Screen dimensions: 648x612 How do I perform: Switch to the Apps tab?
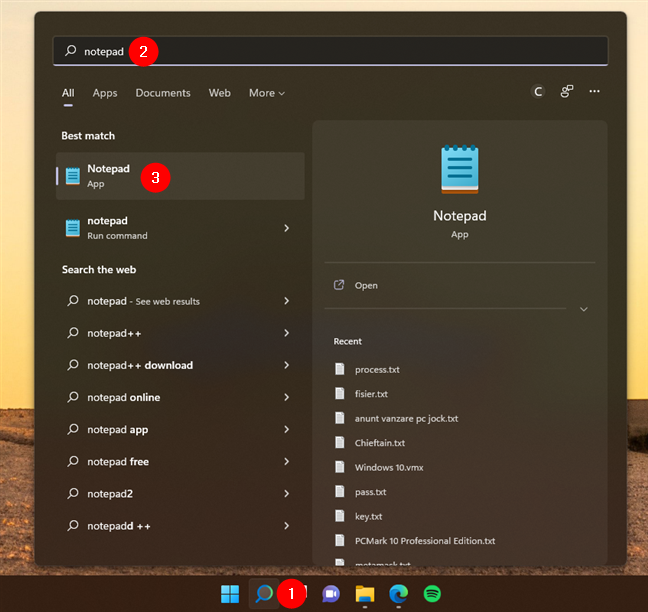coord(105,93)
